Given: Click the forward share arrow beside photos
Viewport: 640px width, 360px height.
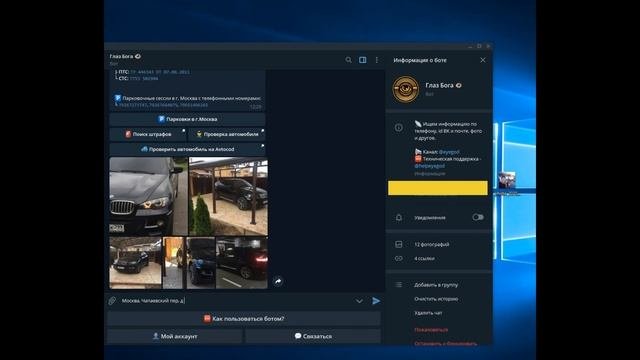Looking at the screenshot, I should pyautogui.click(x=278, y=281).
